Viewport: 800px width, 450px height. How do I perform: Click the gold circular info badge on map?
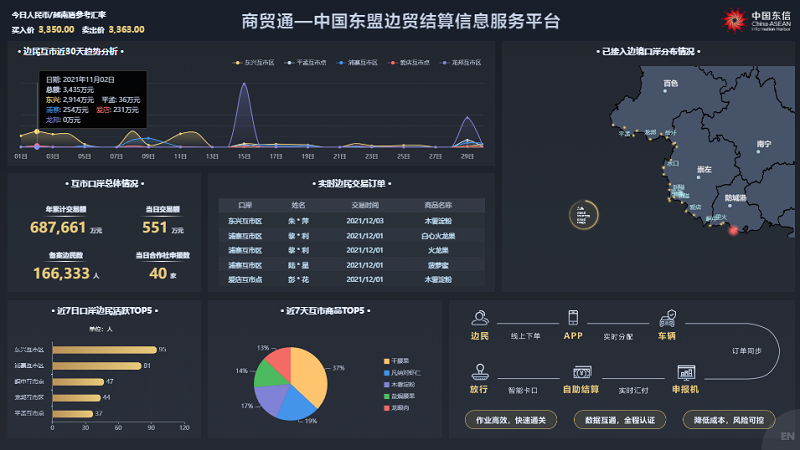[x=583, y=215]
